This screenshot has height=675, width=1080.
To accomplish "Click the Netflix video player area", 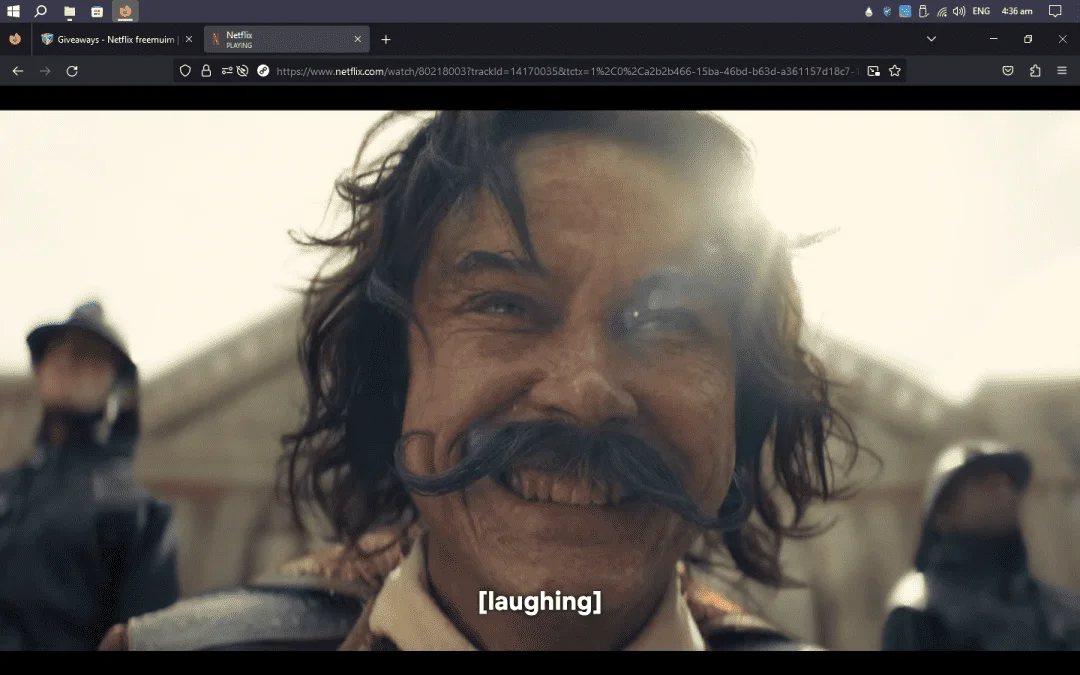I will point(540,380).
